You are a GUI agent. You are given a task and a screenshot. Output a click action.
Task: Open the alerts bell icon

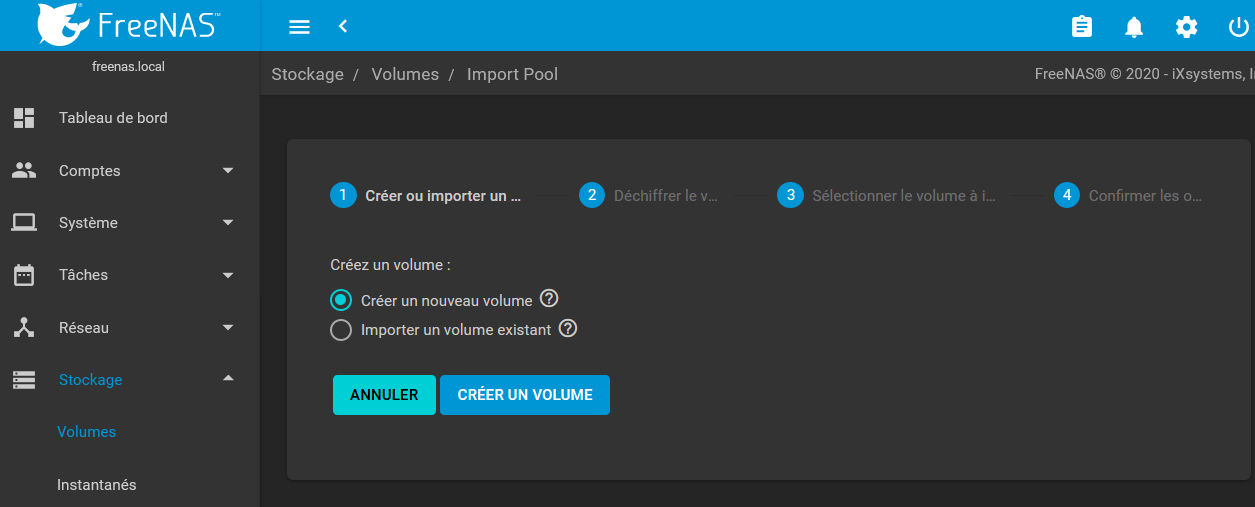click(x=1134, y=27)
